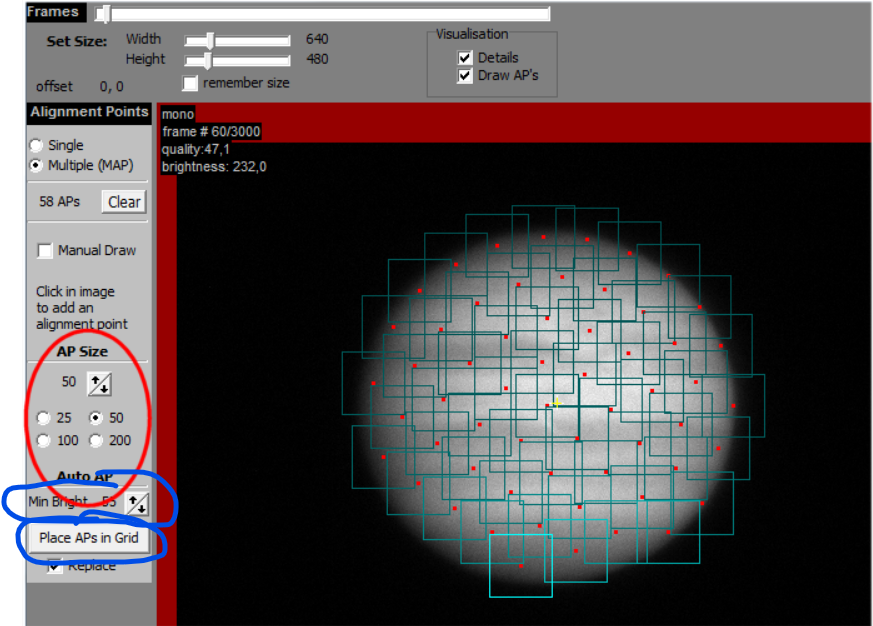Click the '58 APs' count text
The image size is (873, 626).
60,202
